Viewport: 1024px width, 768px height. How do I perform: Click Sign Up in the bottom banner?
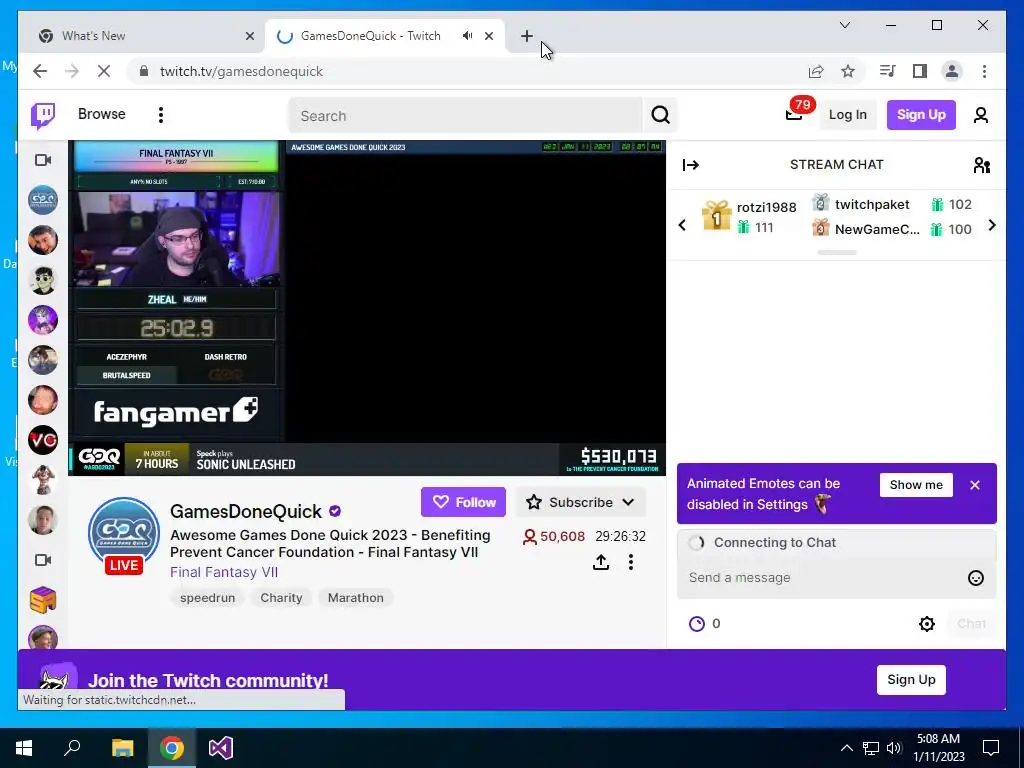pyautogui.click(x=911, y=680)
